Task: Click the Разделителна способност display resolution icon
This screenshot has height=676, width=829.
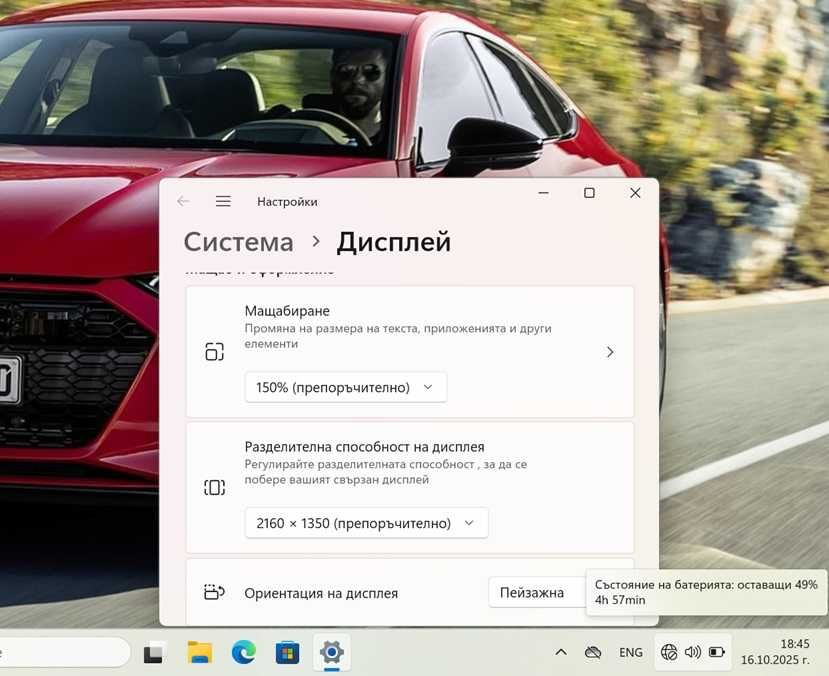Action: click(214, 487)
